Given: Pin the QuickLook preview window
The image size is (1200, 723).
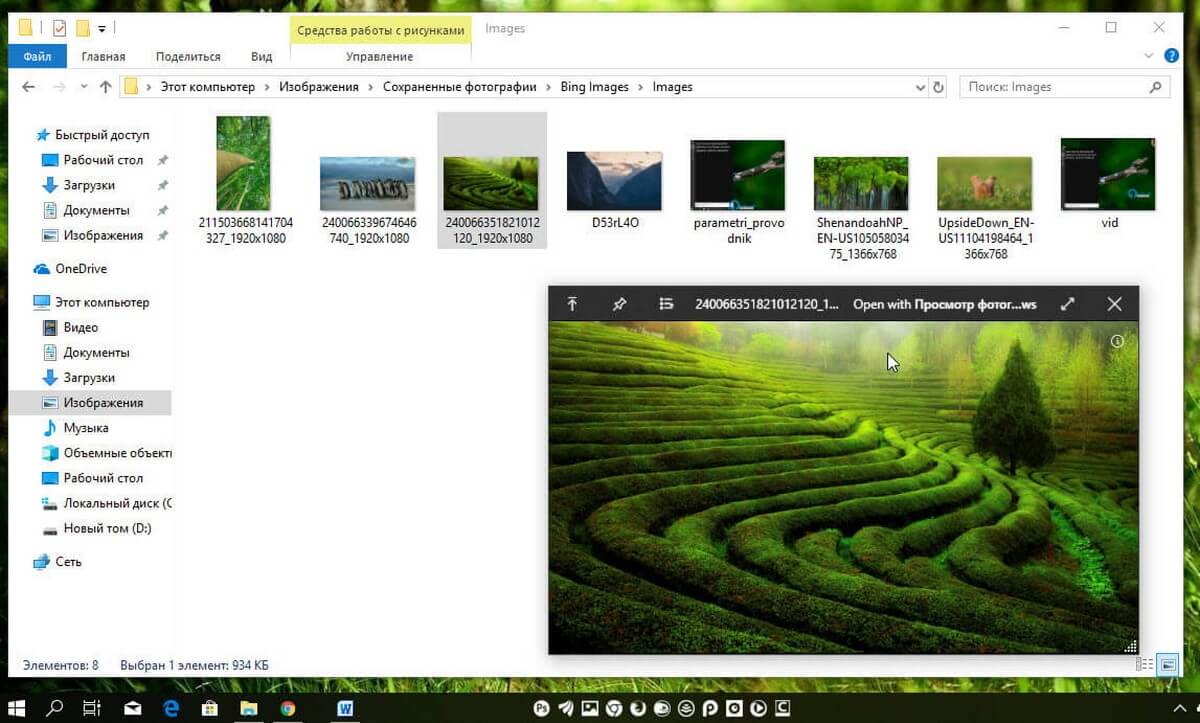Looking at the screenshot, I should point(619,304).
